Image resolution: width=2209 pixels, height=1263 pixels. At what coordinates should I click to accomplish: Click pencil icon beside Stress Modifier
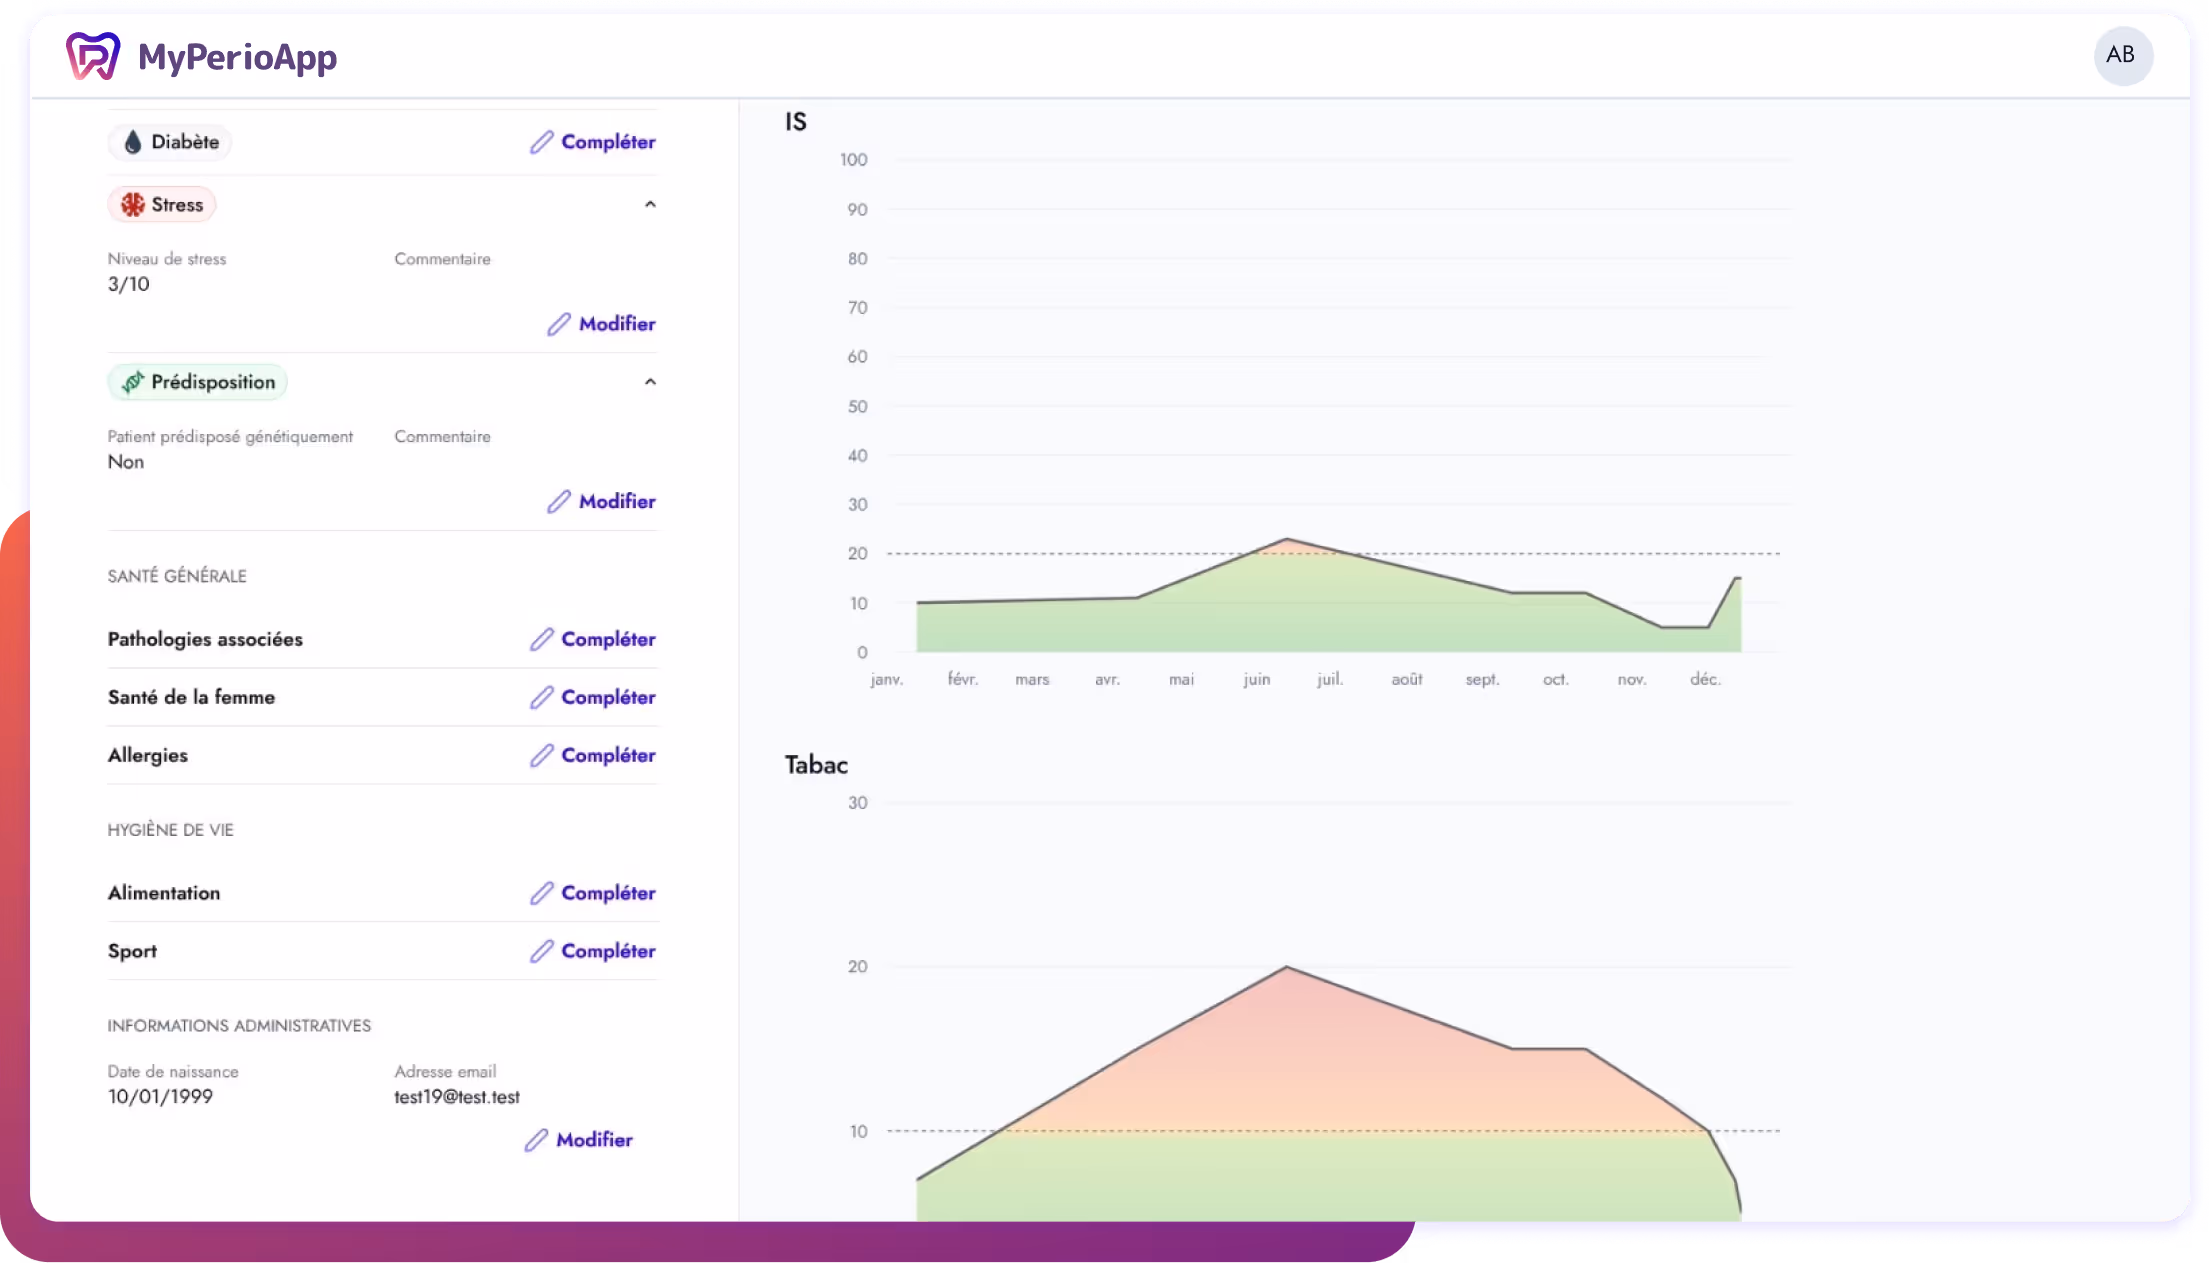click(x=559, y=324)
